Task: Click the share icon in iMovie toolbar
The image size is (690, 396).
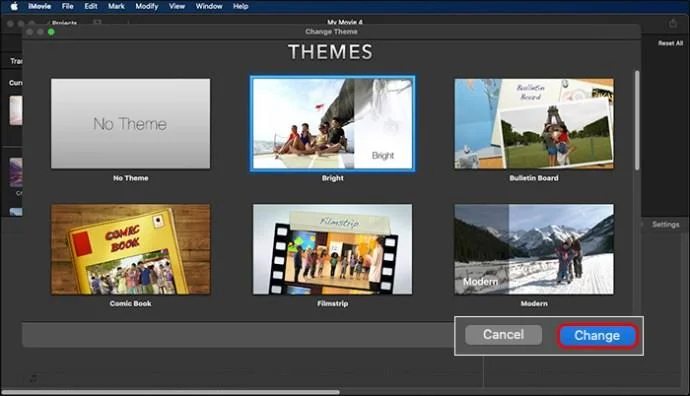Action: click(673, 23)
